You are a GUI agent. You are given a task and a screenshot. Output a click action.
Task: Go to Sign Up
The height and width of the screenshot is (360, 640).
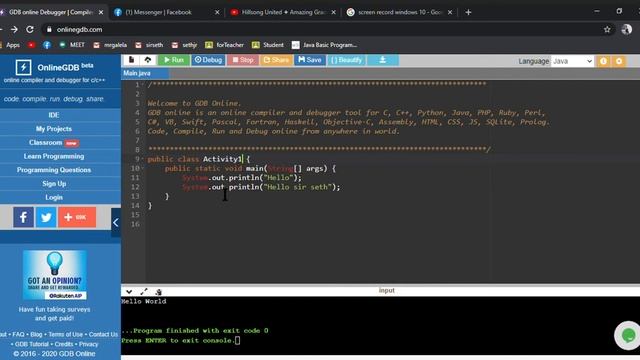pyautogui.click(x=54, y=184)
